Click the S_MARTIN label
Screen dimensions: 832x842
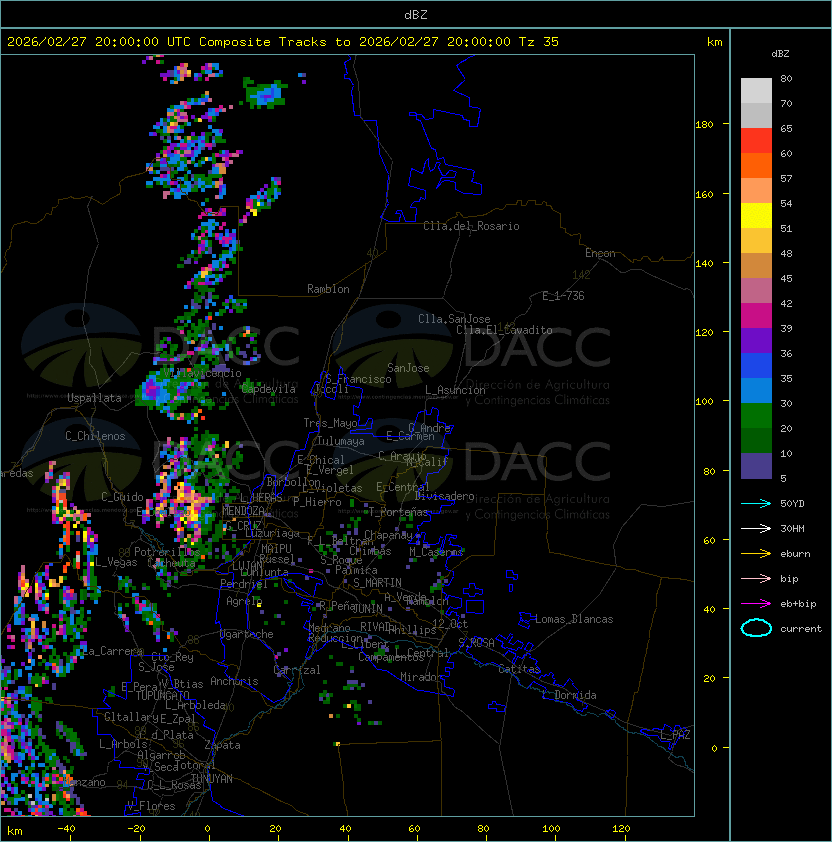coord(377,583)
